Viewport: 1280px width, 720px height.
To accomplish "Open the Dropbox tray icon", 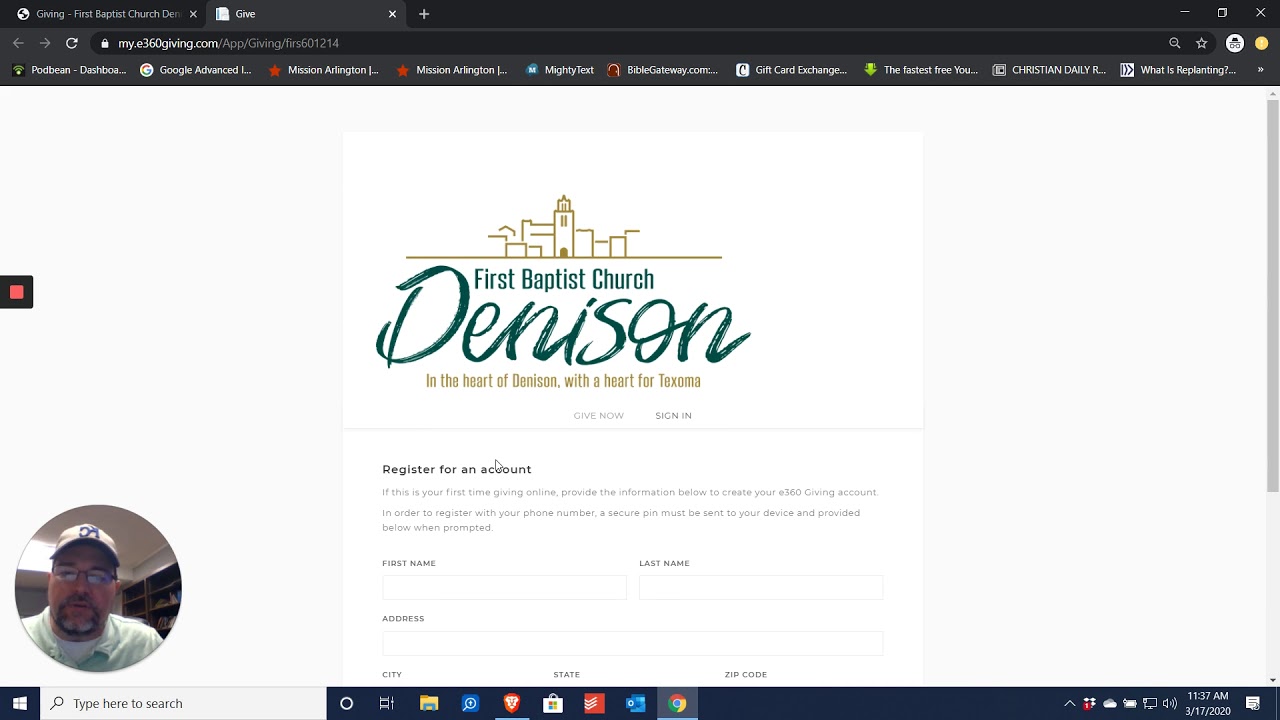I will [x=1089, y=703].
